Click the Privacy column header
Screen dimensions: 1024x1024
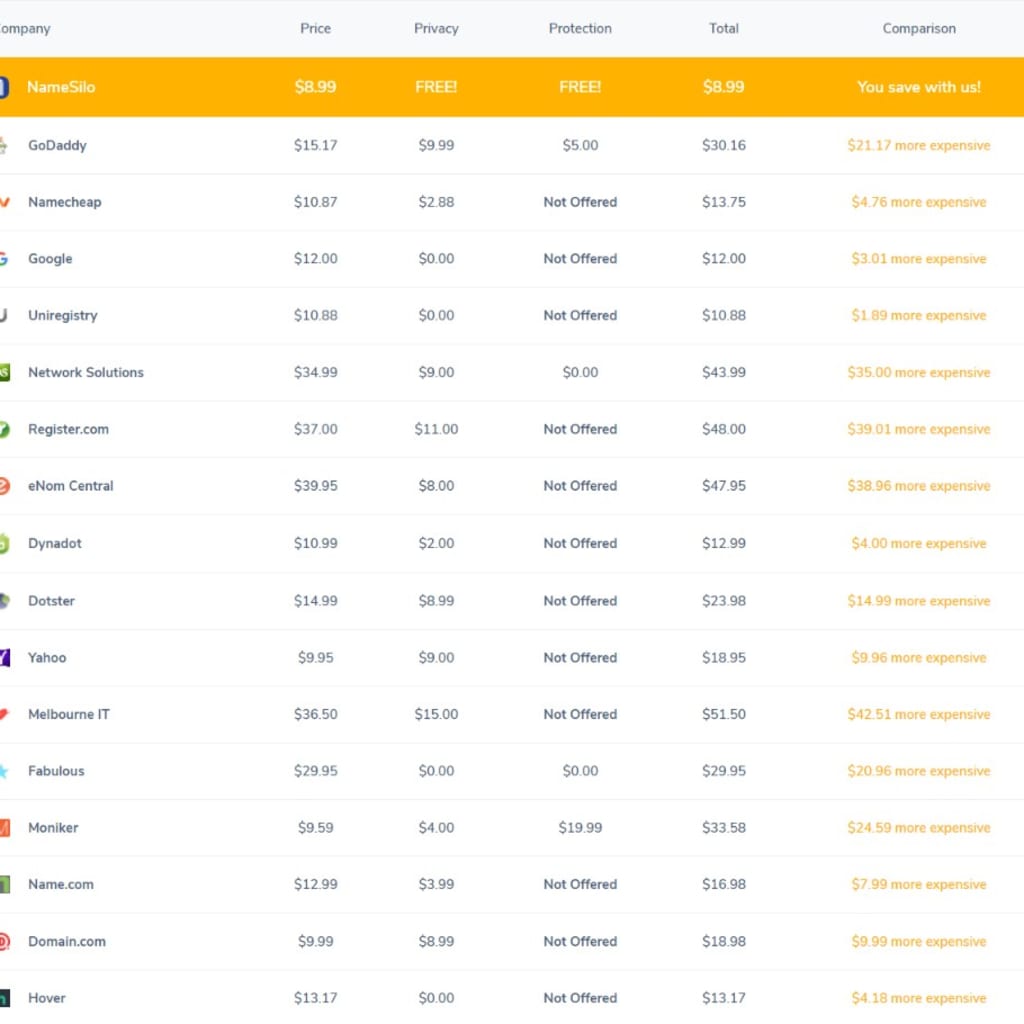click(x=436, y=29)
